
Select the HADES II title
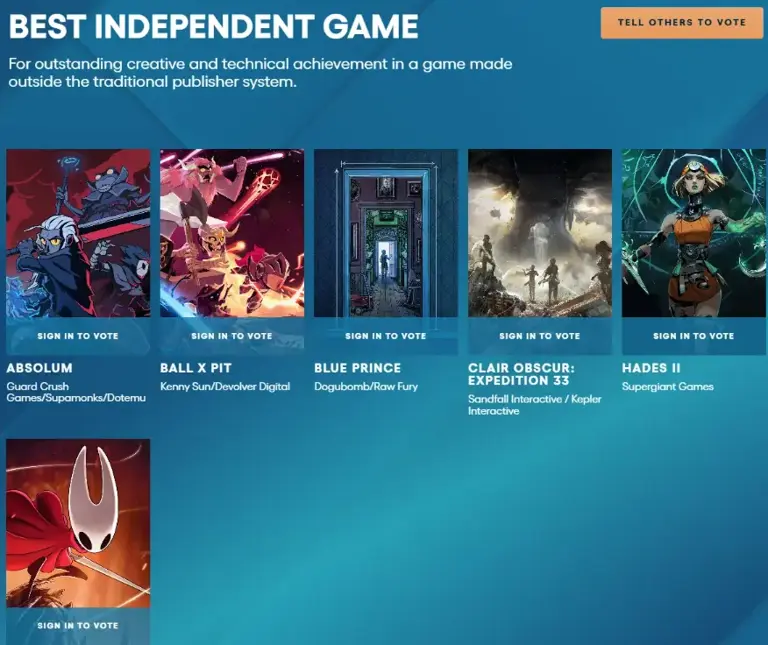[651, 368]
